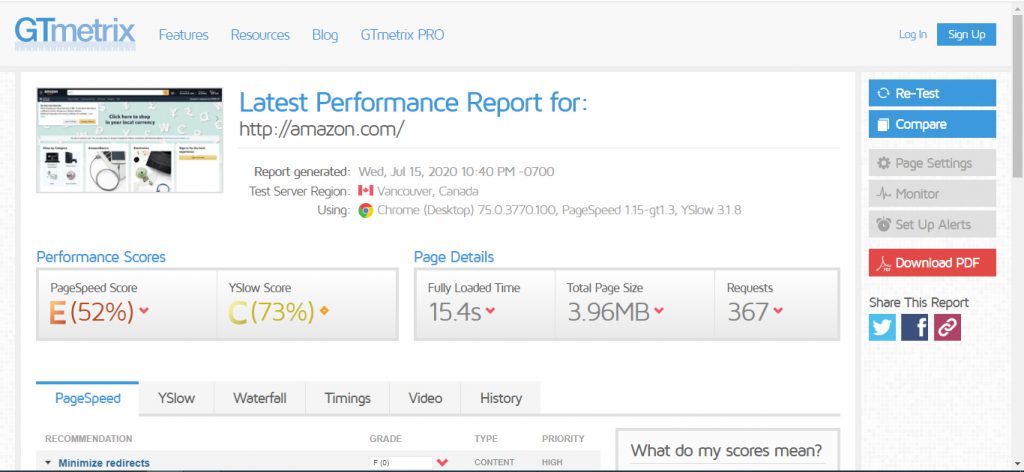Screen dimensions: 1024x472
Task: Switch to the PageSpeed tab
Action: pyautogui.click(x=88, y=398)
